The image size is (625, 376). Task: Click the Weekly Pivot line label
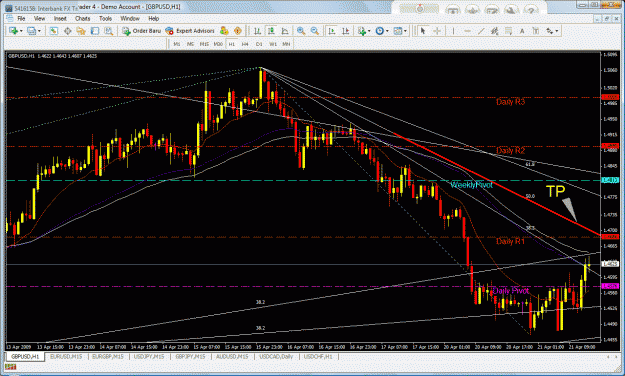click(x=472, y=185)
